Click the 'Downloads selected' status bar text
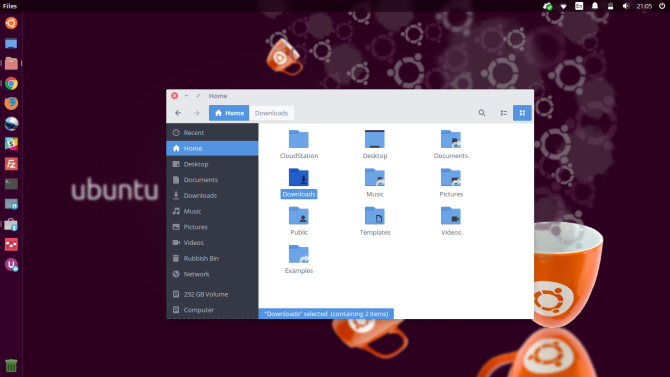Image resolution: width=670 pixels, height=377 pixels. point(326,314)
